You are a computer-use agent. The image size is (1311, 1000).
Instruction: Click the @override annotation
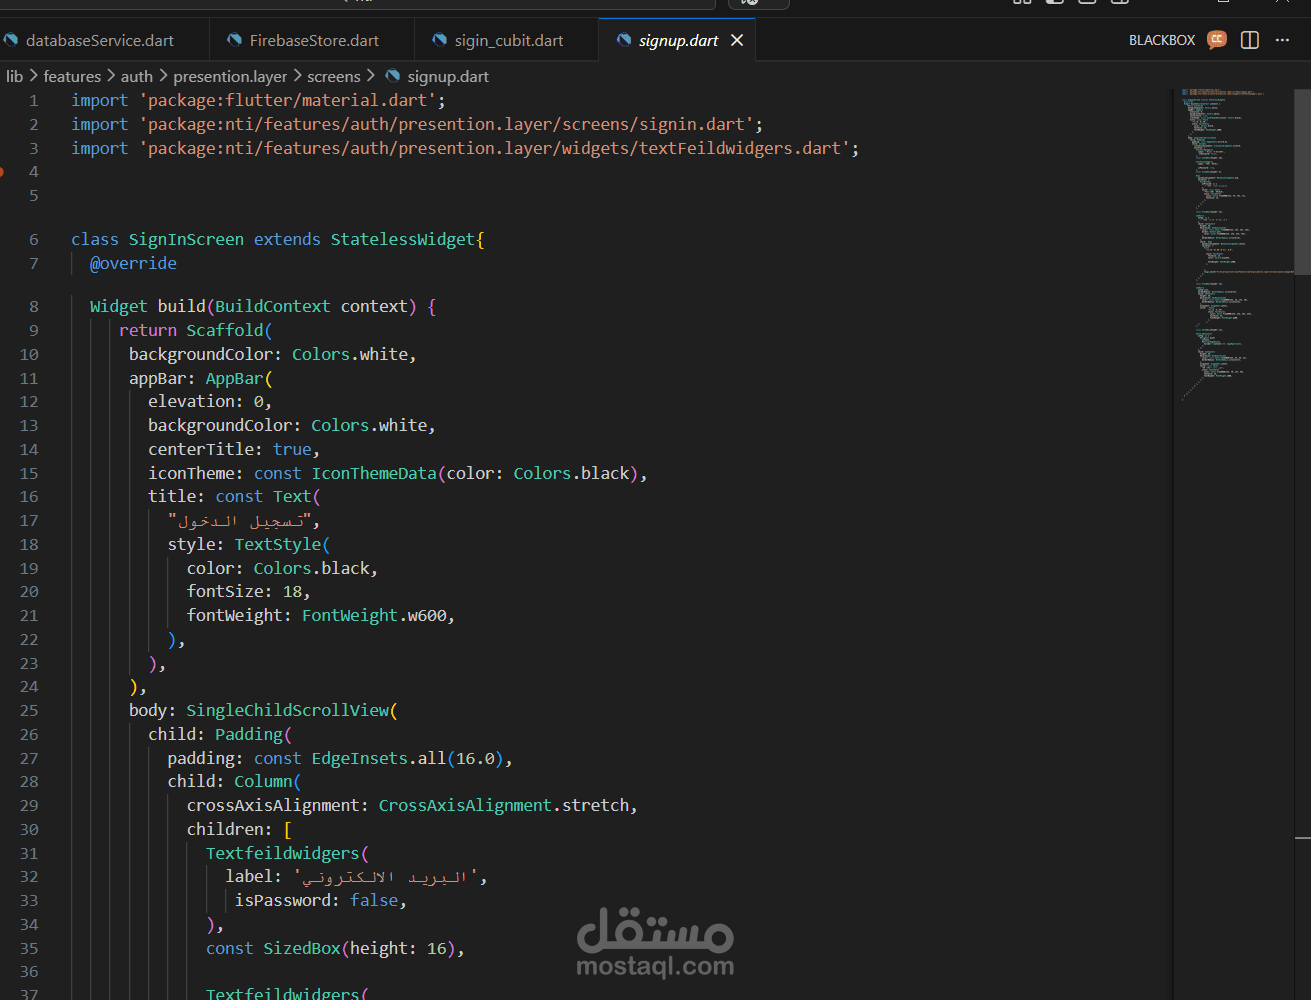133,264
